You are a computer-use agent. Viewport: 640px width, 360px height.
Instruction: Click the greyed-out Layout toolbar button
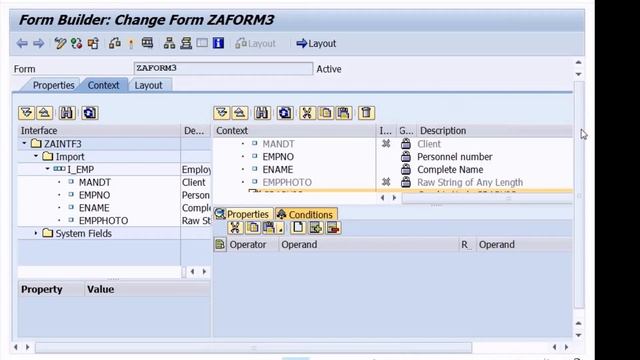256,43
